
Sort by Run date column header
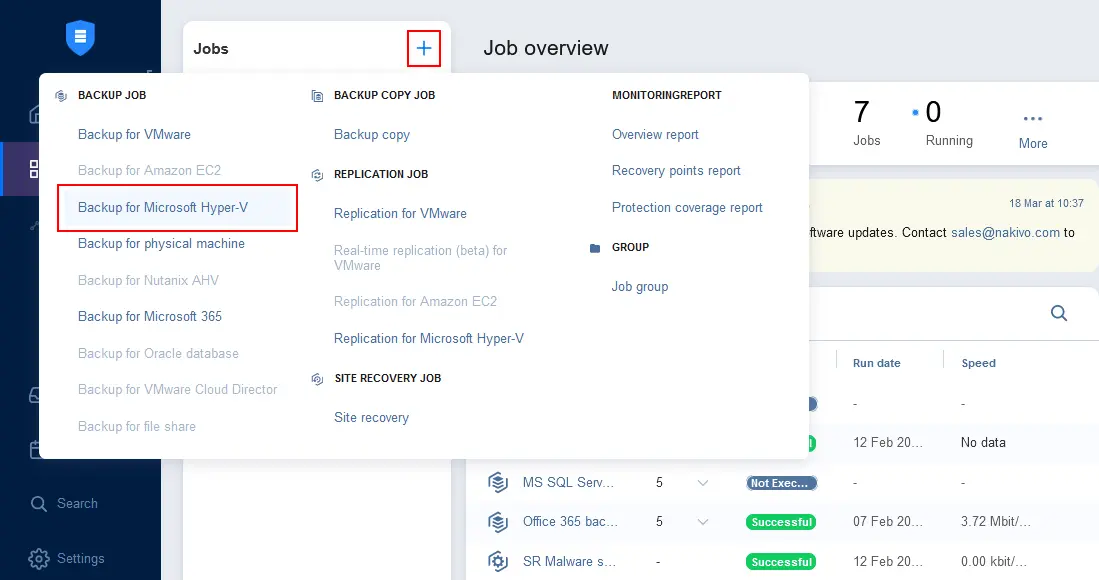pos(876,363)
